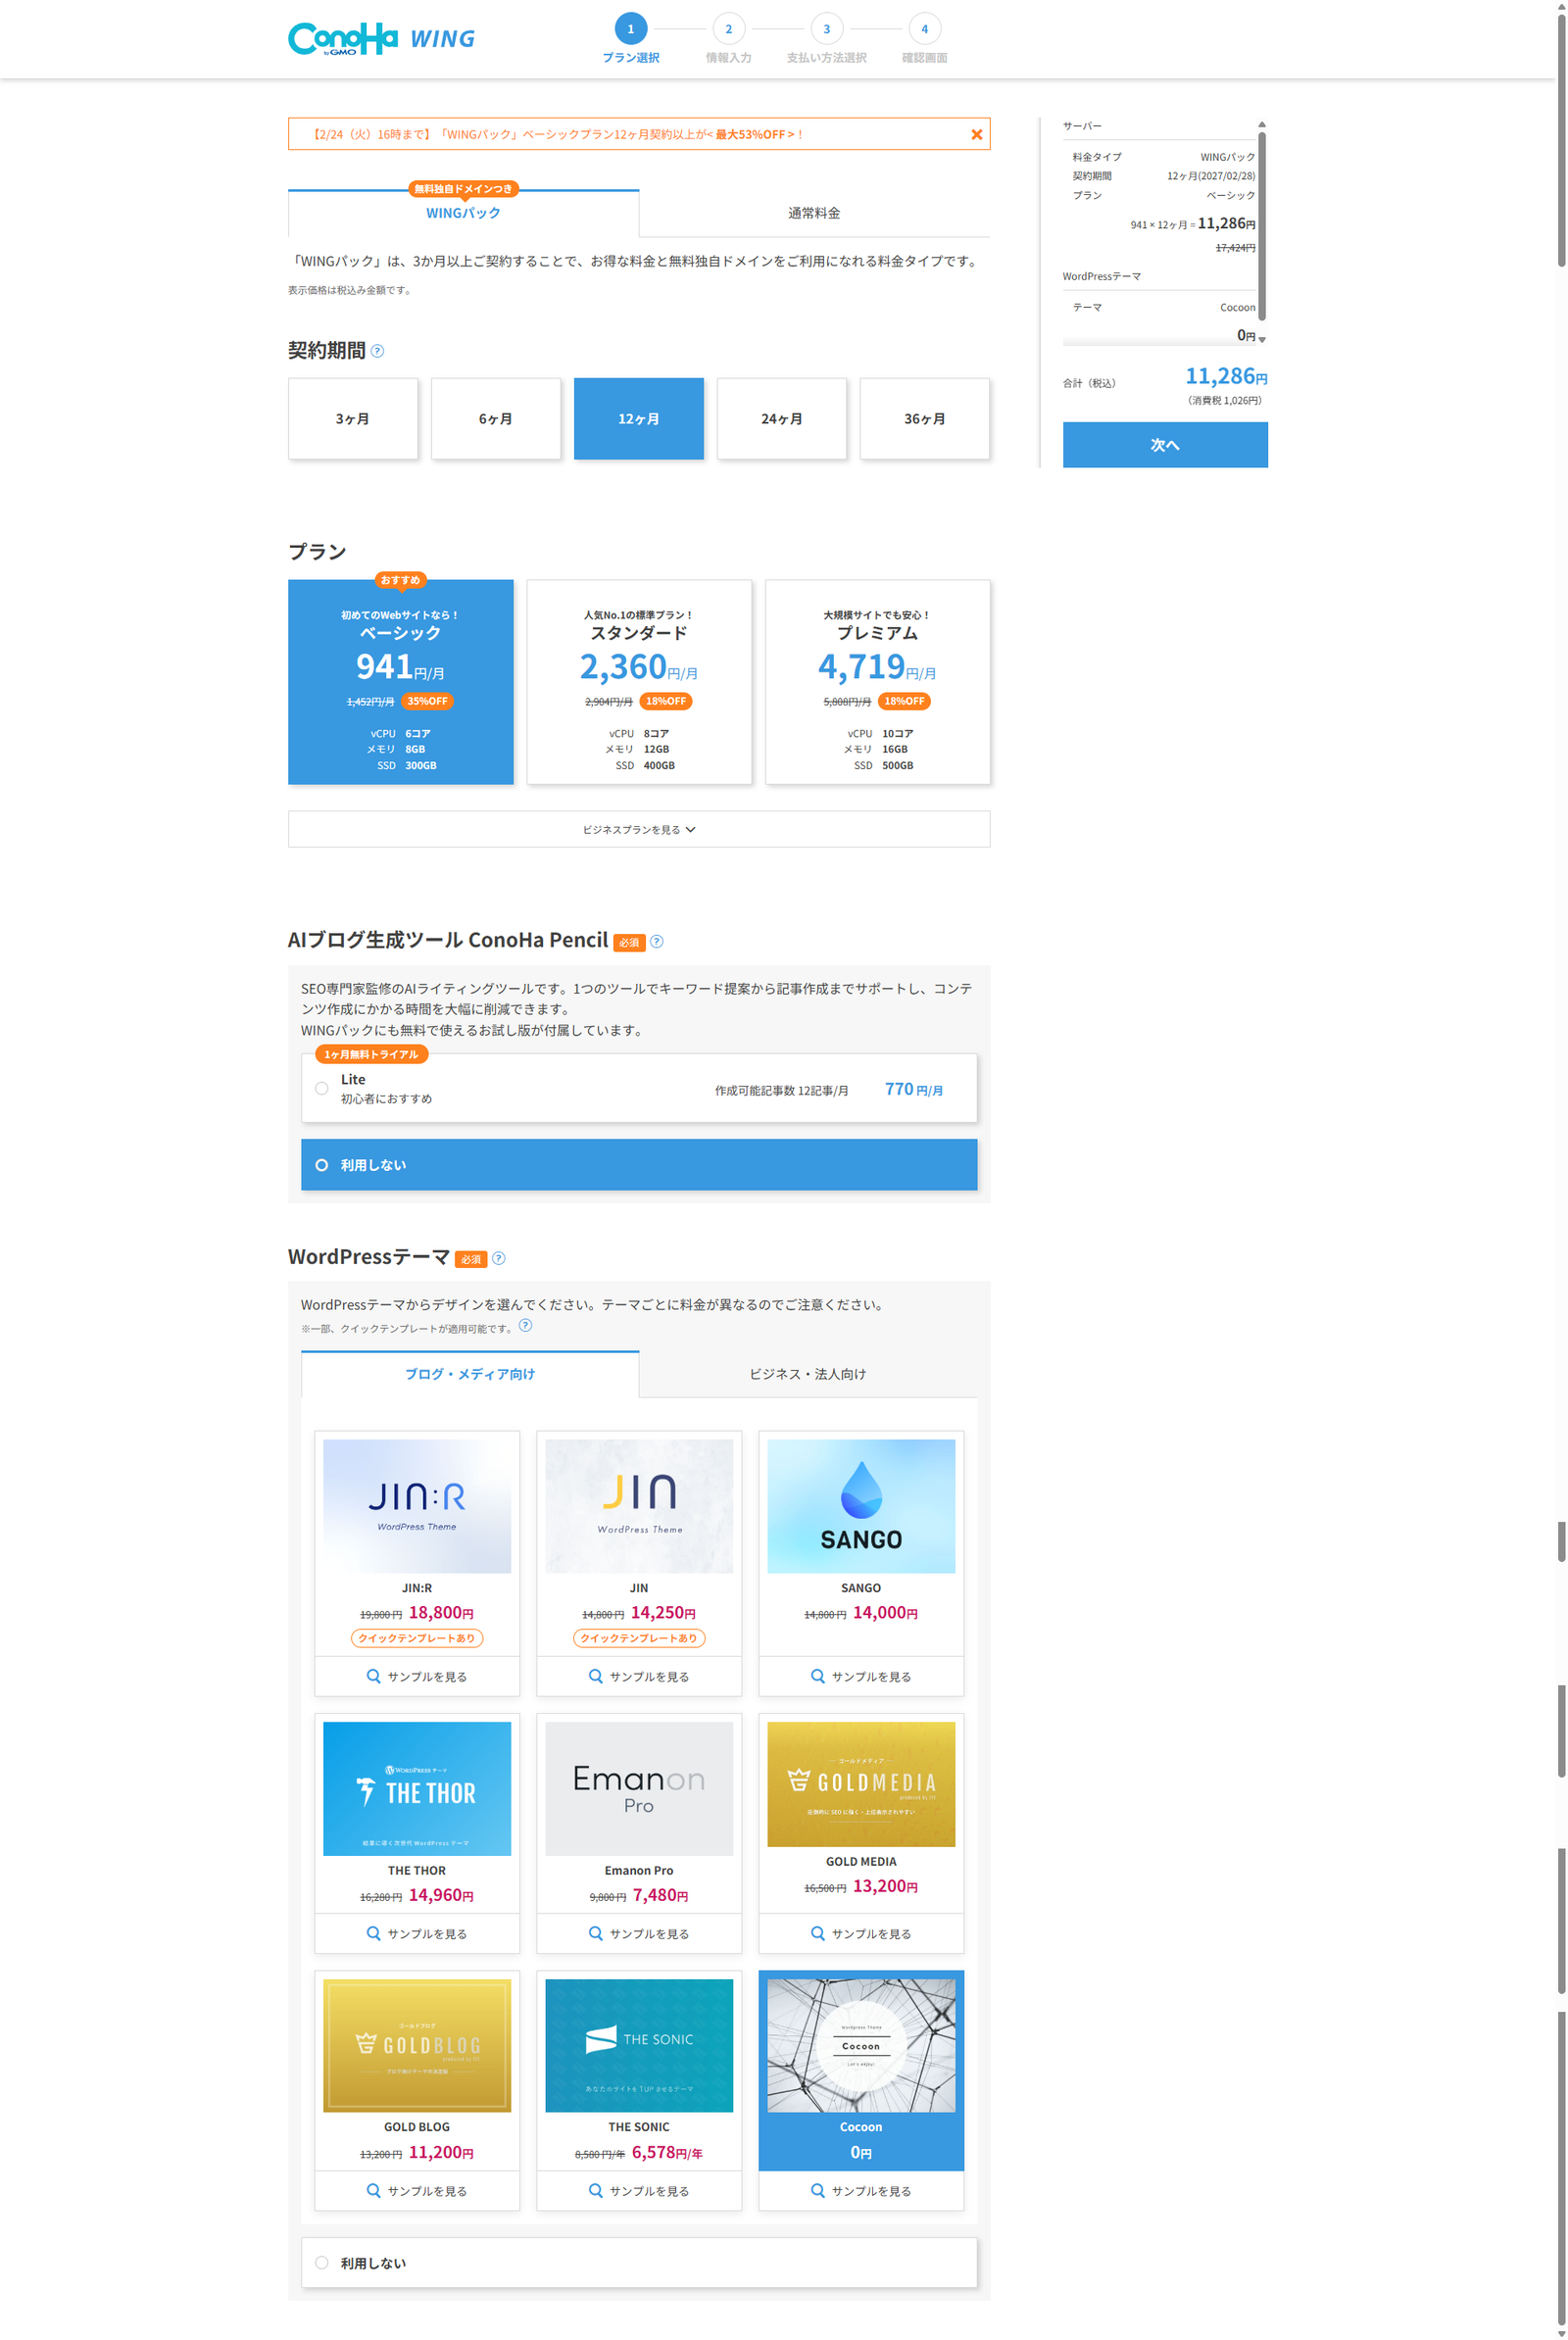Choose the プレミアム plan card
Viewport: 1568px width, 2340px height.
878,682
